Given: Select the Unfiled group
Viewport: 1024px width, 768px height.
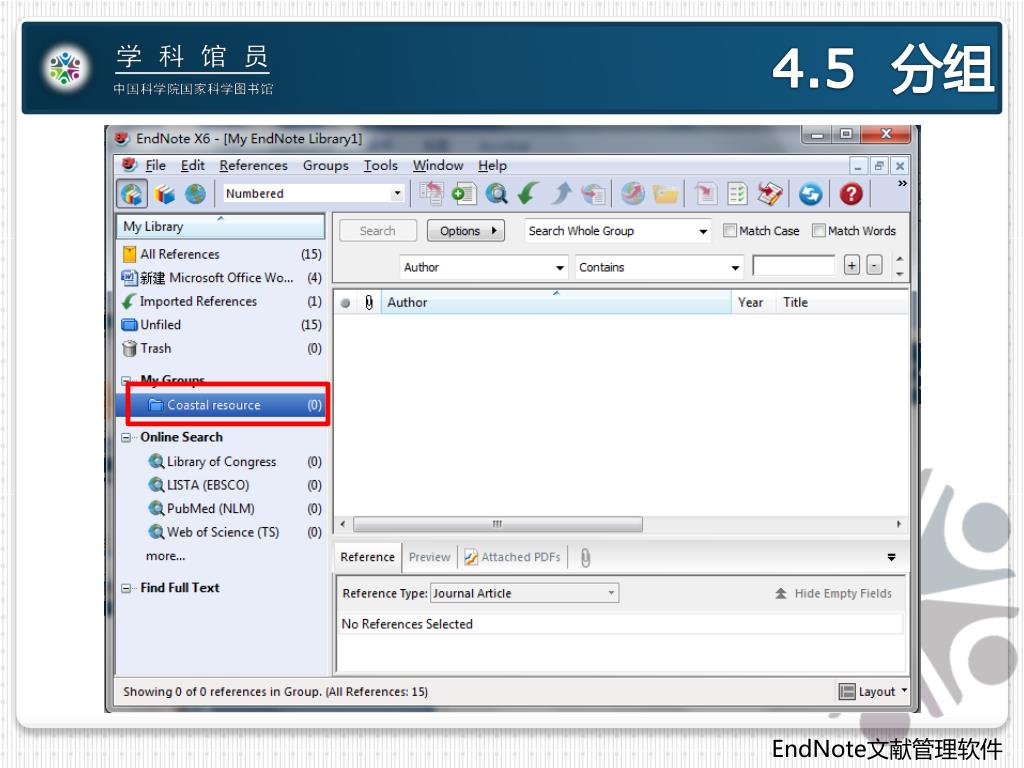Looking at the screenshot, I should pyautogui.click(x=222, y=325).
